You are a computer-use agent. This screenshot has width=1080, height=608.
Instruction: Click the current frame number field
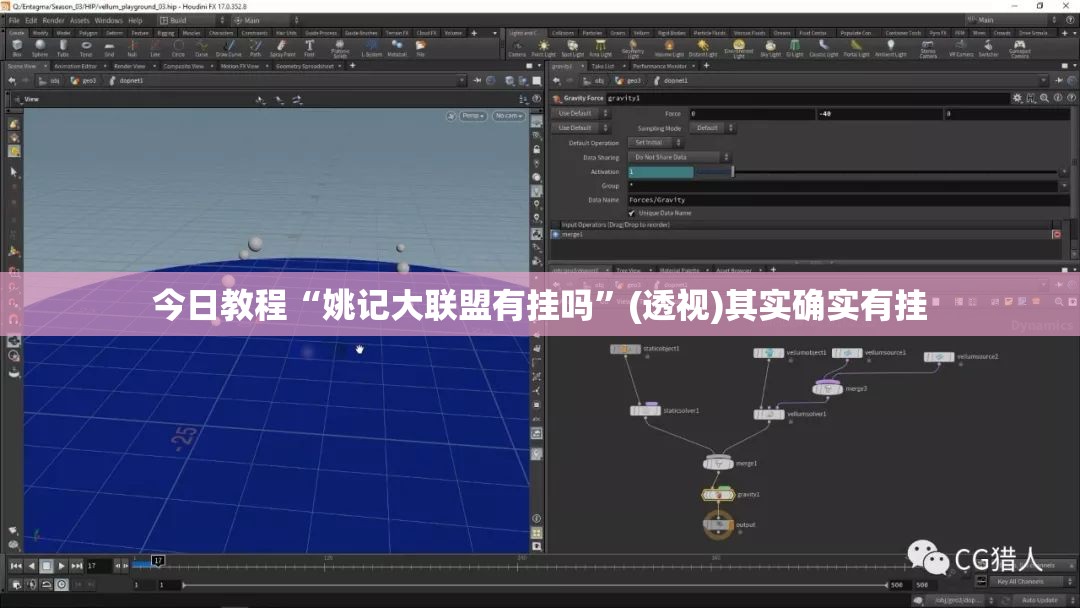click(x=98, y=566)
